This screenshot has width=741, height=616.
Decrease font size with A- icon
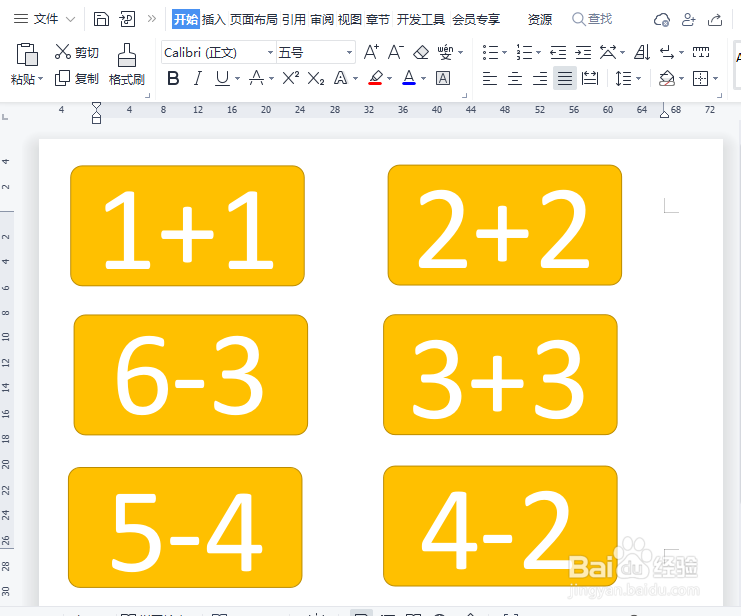(396, 52)
